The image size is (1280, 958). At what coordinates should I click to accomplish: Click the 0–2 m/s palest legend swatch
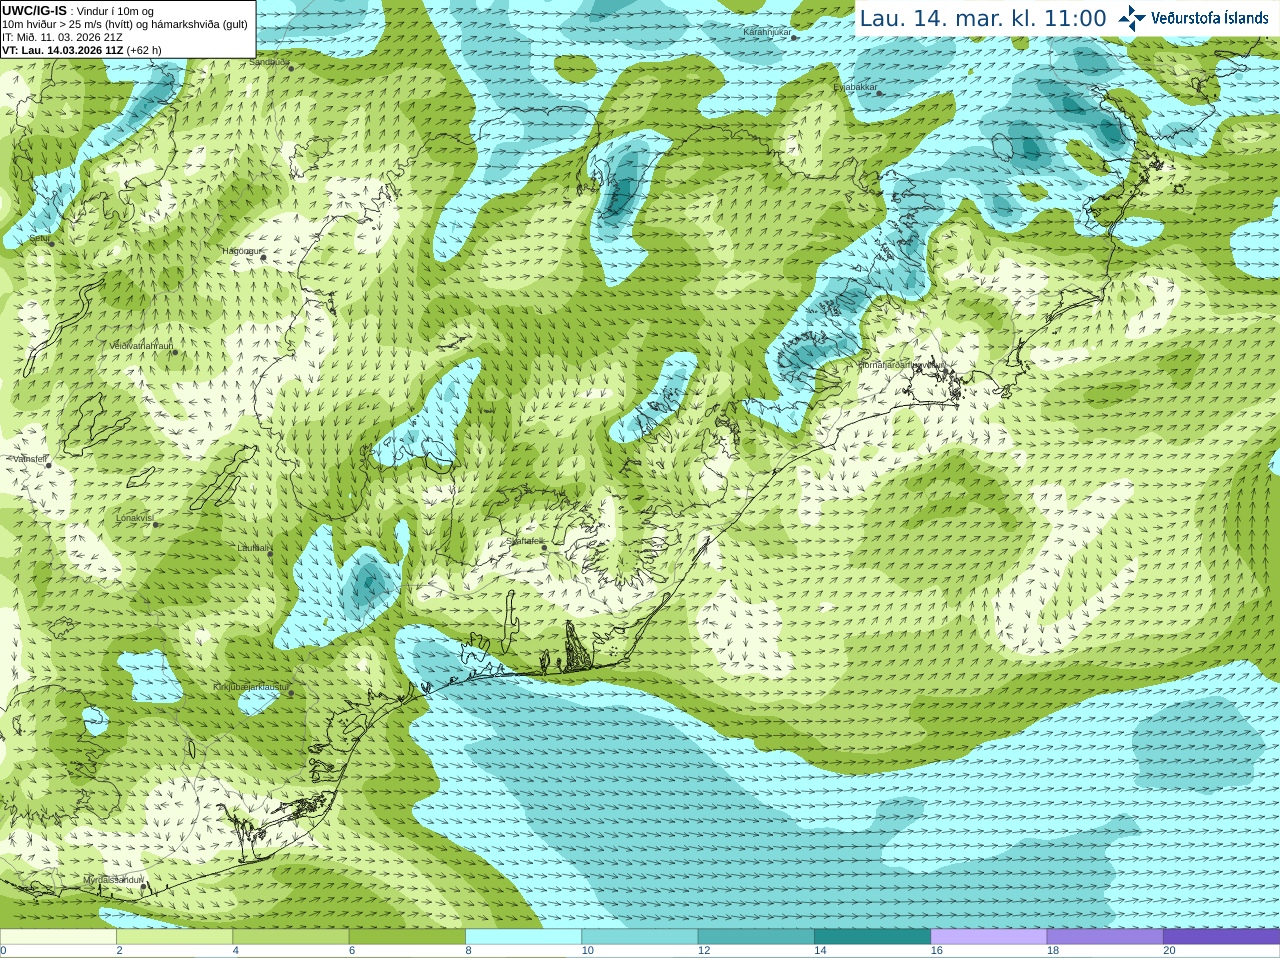click(x=58, y=937)
